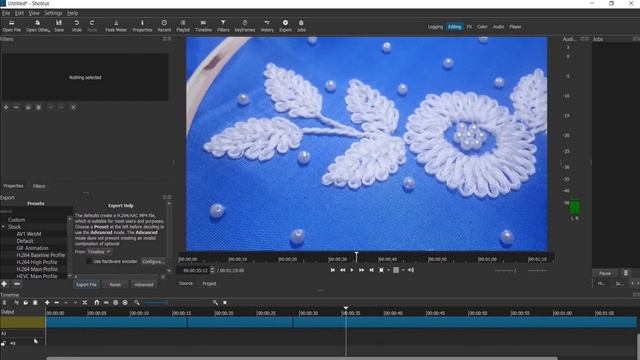Screen dimensions: 640x360
Task: Open the From Timeline dropdown
Action: 98,252
